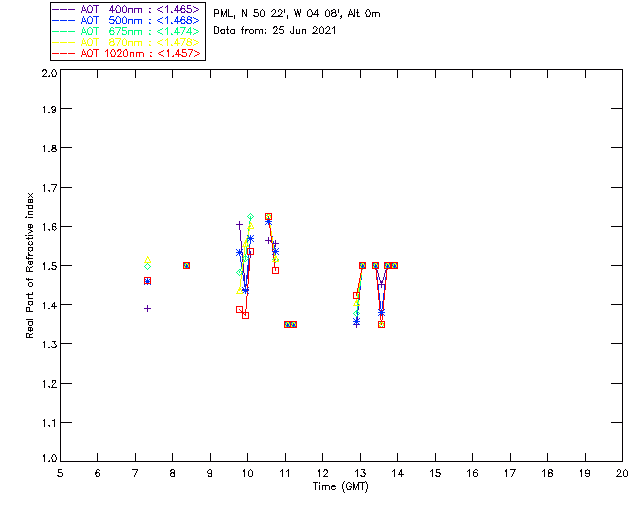The image size is (640, 512).
Task: Click the x-axis tick label '7'
Action: 135,473
